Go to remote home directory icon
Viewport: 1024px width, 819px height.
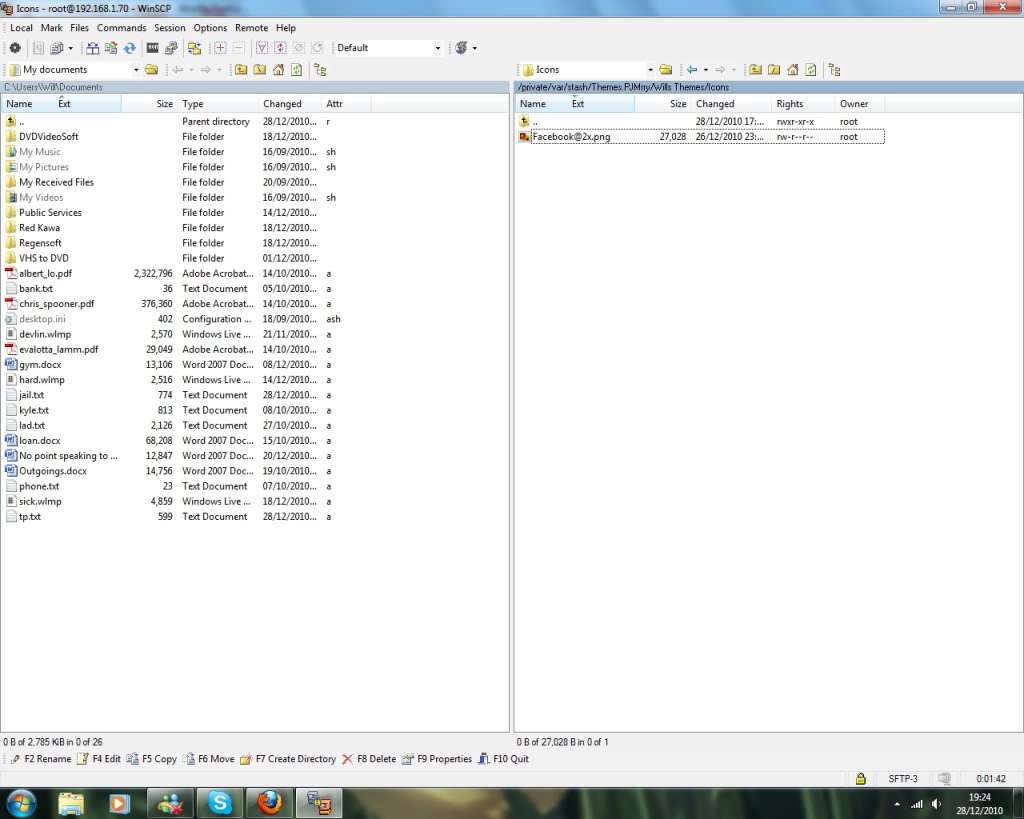click(x=792, y=69)
